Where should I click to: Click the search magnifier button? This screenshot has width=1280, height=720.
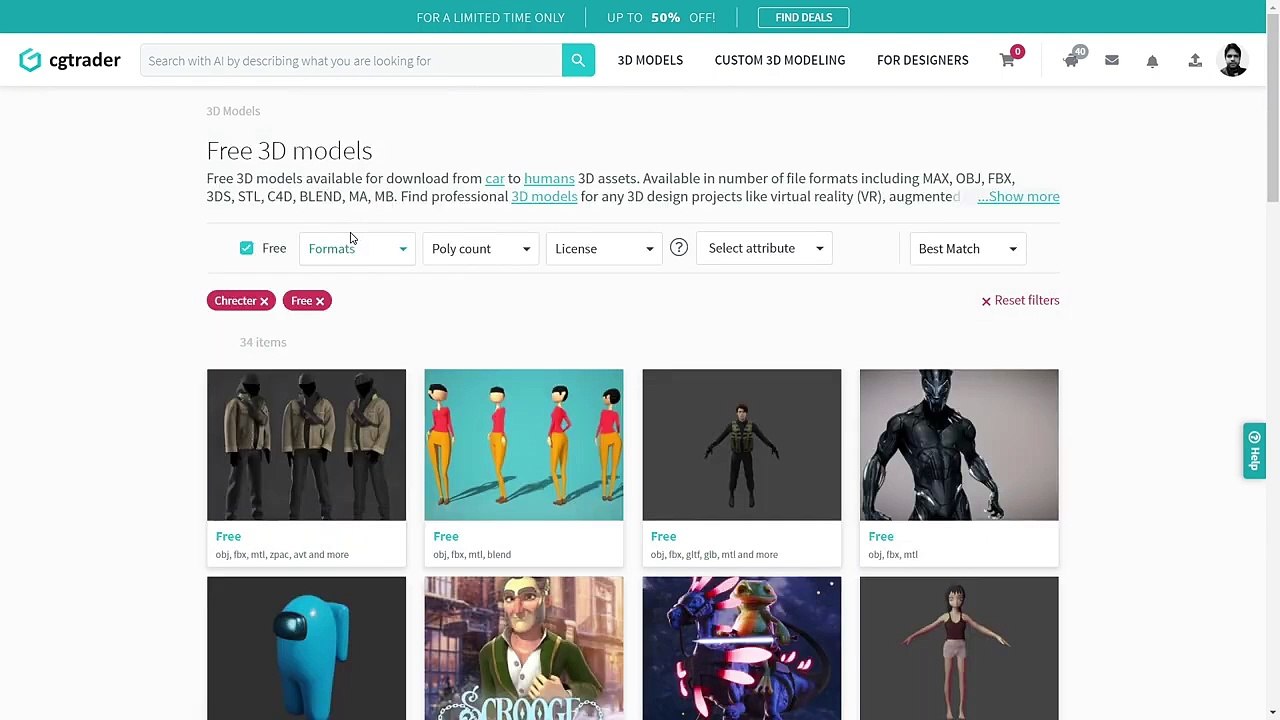(578, 60)
